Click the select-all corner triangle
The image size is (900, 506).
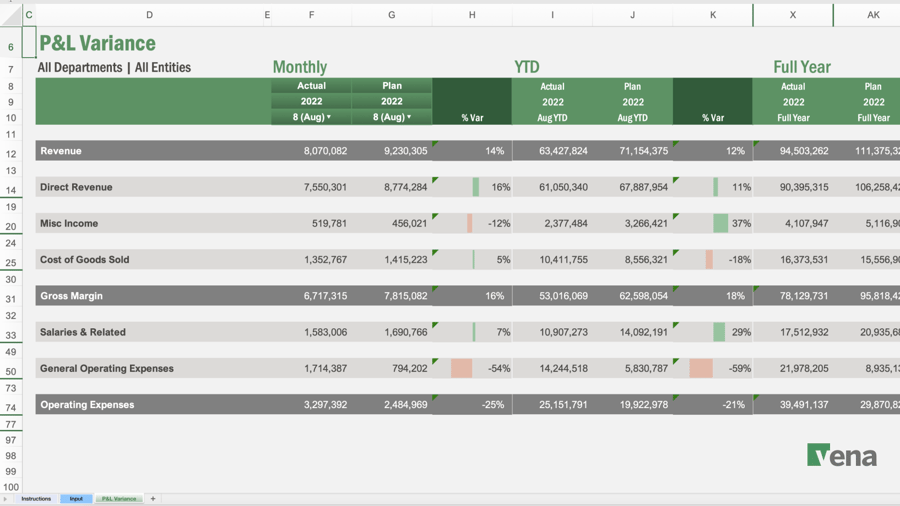pyautogui.click(x=11, y=15)
